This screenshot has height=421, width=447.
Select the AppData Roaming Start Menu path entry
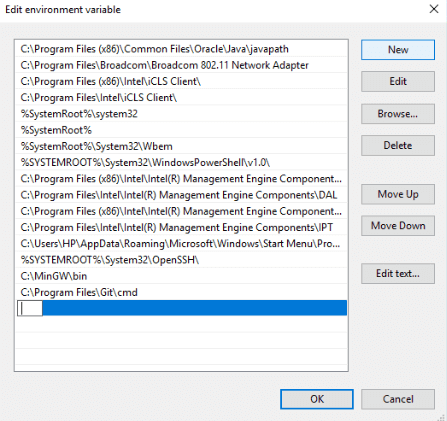(181, 244)
